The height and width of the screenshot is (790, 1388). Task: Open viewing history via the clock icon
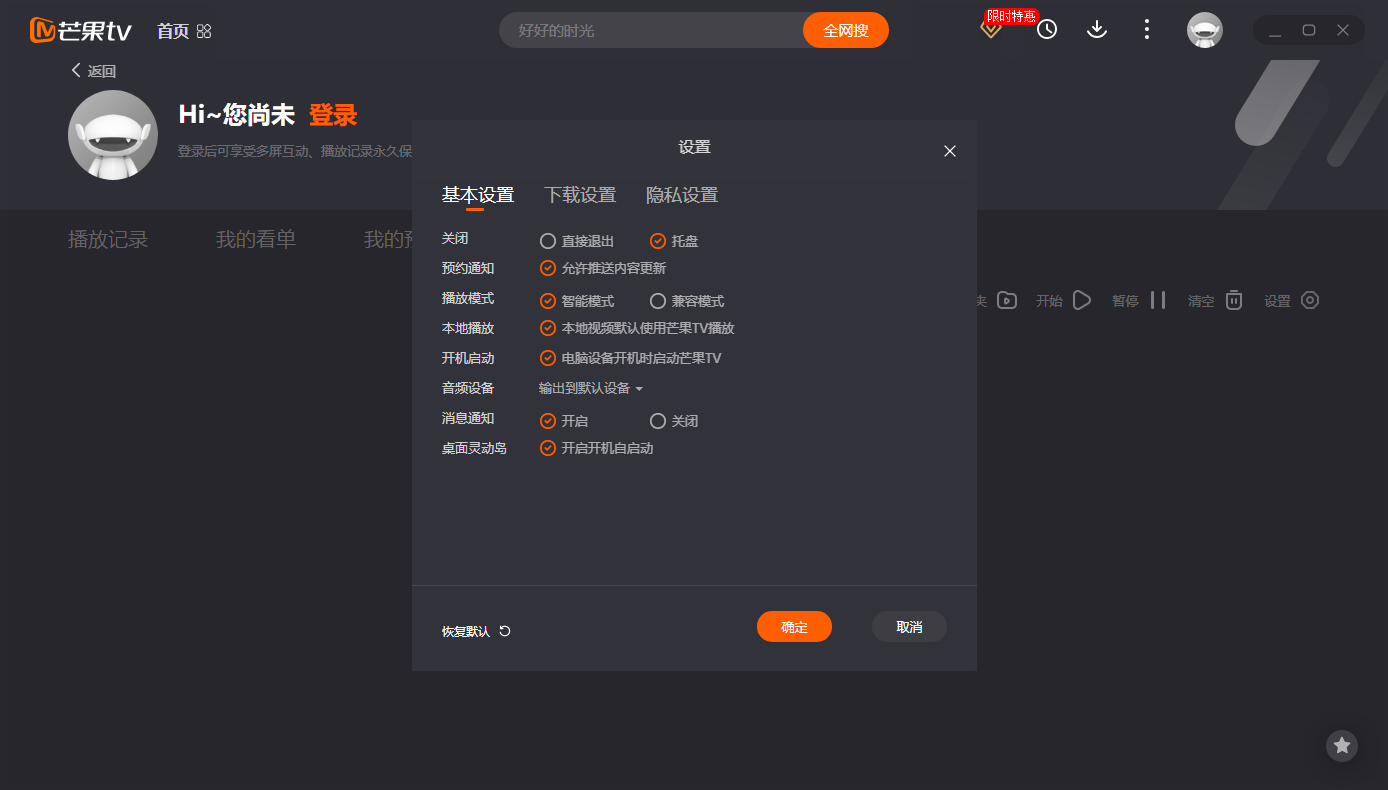(x=1046, y=30)
